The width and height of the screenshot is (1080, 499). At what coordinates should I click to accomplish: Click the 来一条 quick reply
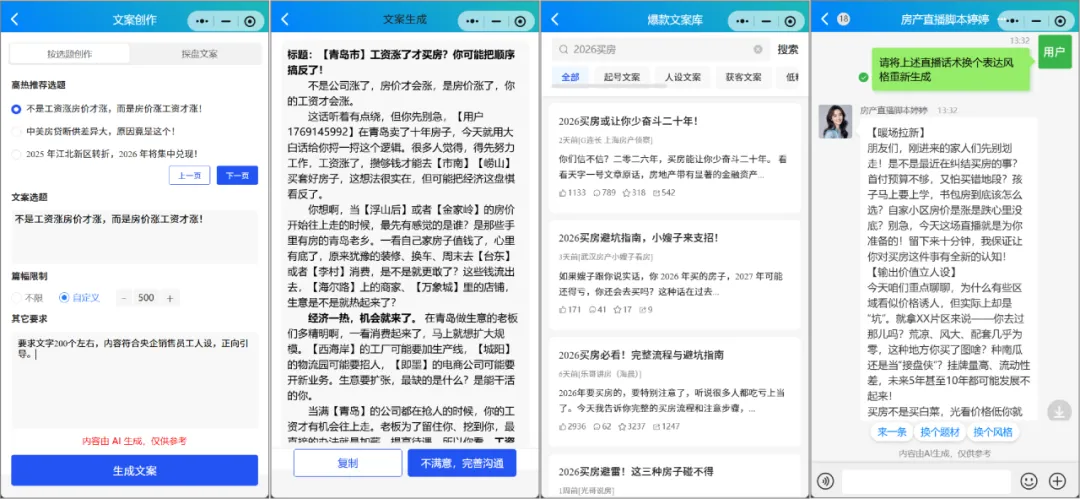click(x=891, y=432)
